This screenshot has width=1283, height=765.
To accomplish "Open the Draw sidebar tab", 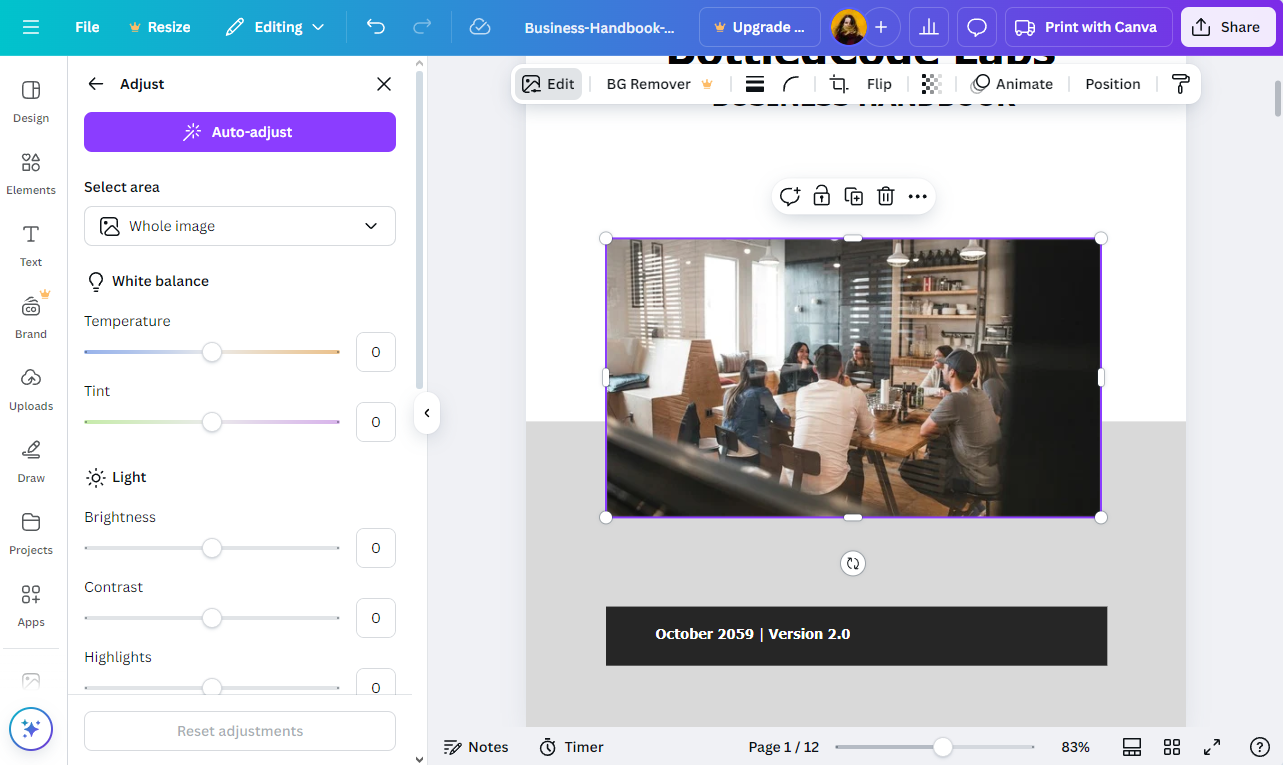I will click(31, 461).
